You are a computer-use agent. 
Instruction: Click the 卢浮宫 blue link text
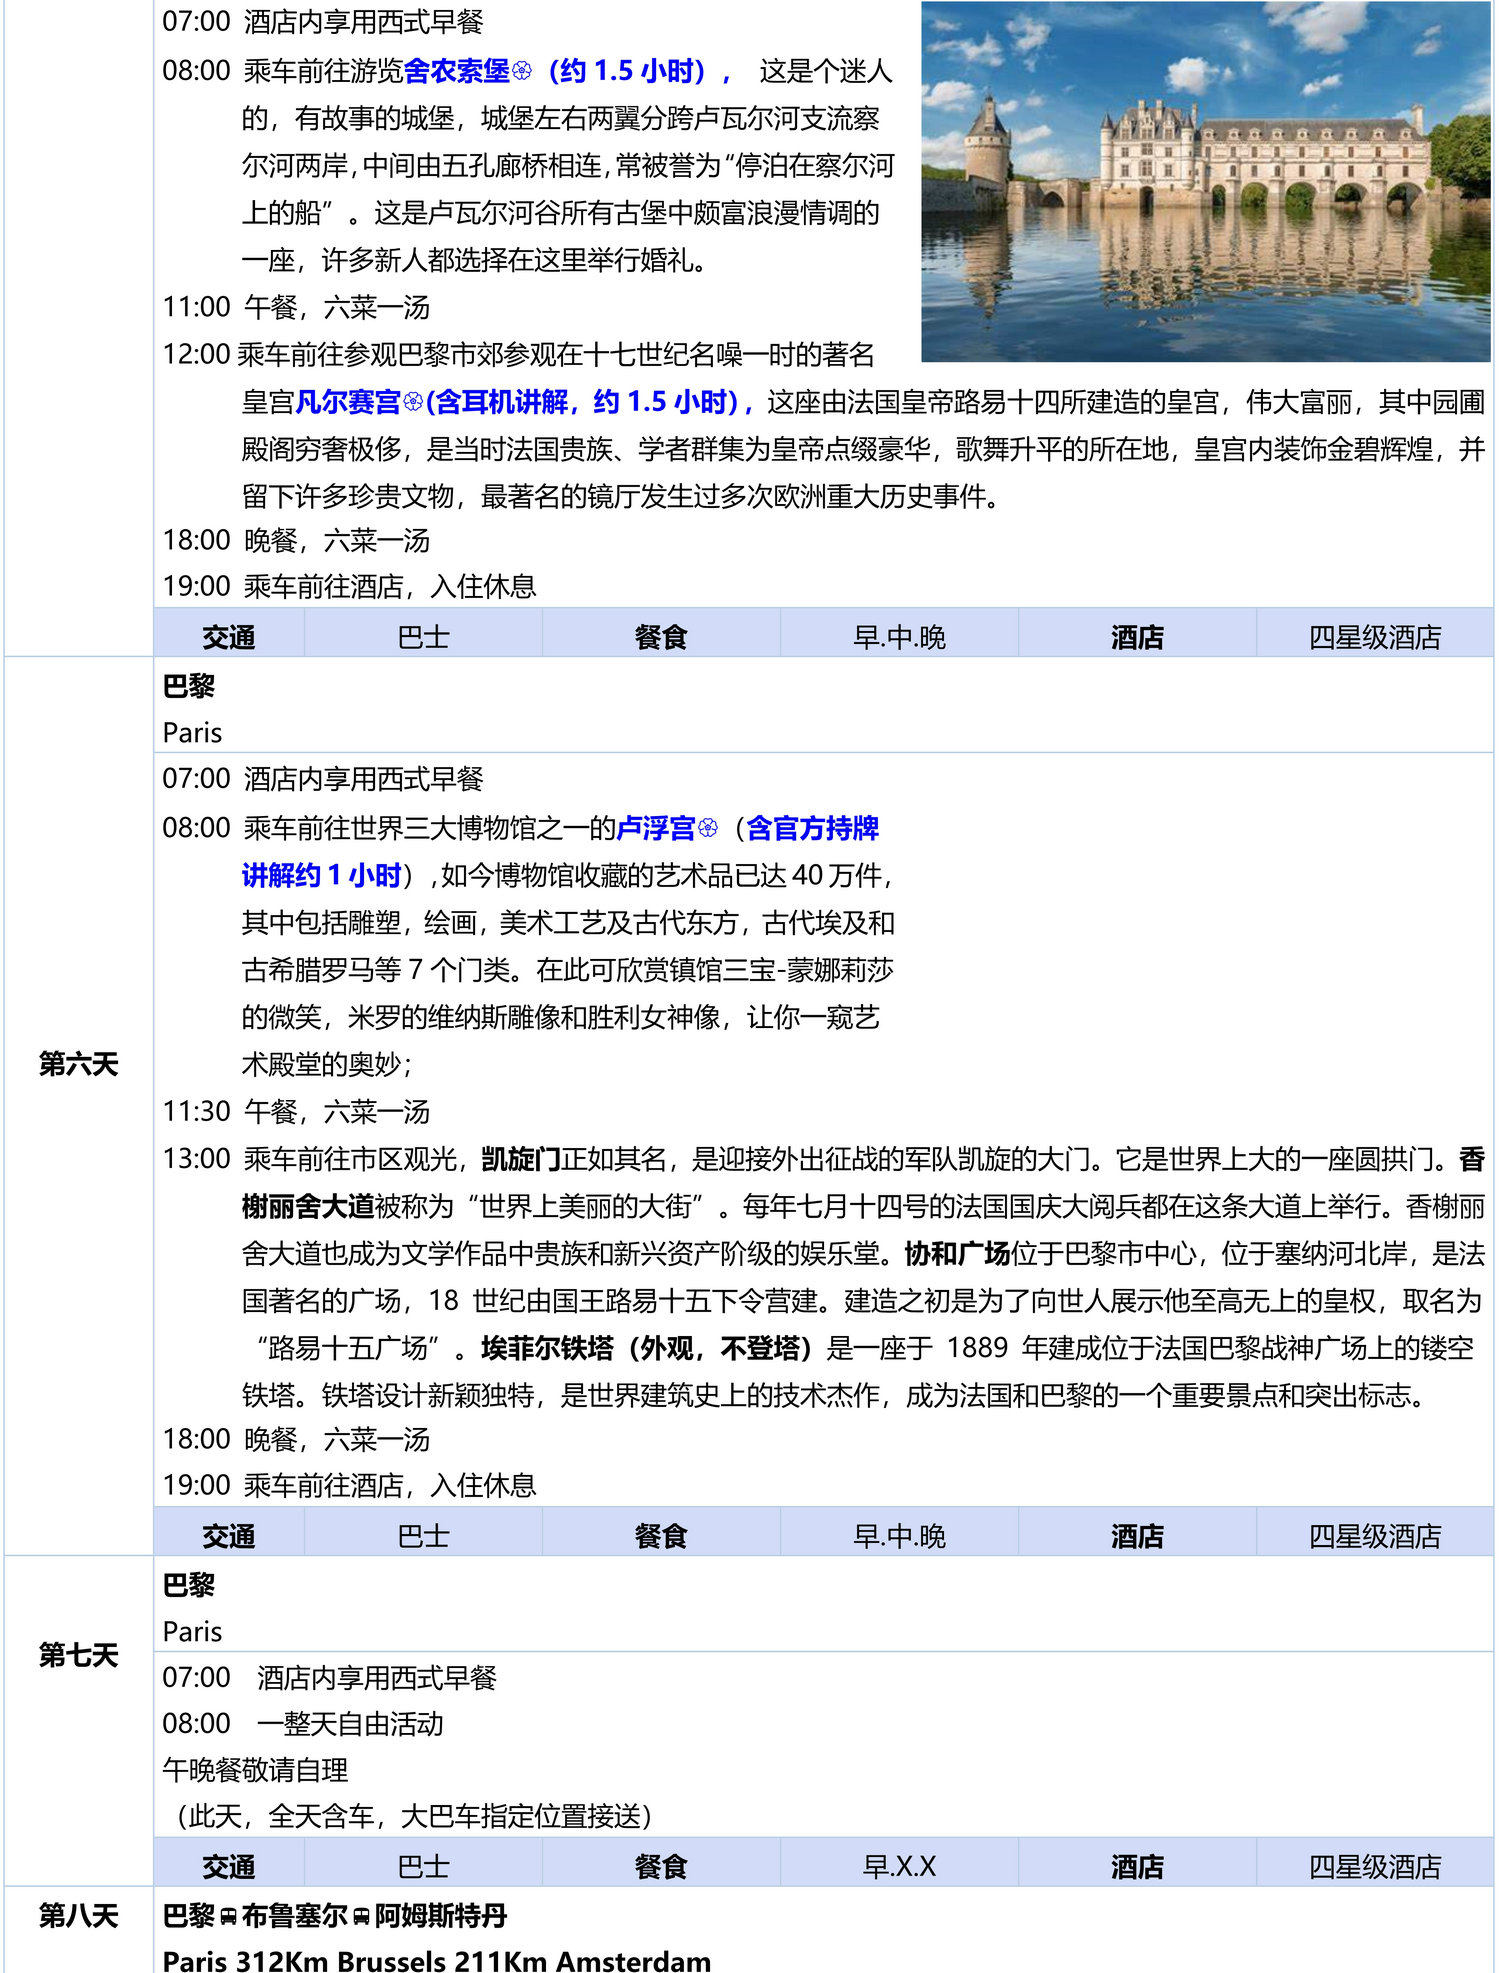[656, 828]
